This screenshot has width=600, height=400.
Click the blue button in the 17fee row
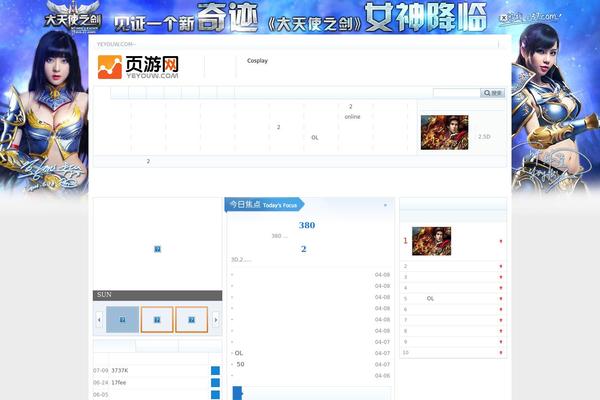pyautogui.click(x=215, y=382)
